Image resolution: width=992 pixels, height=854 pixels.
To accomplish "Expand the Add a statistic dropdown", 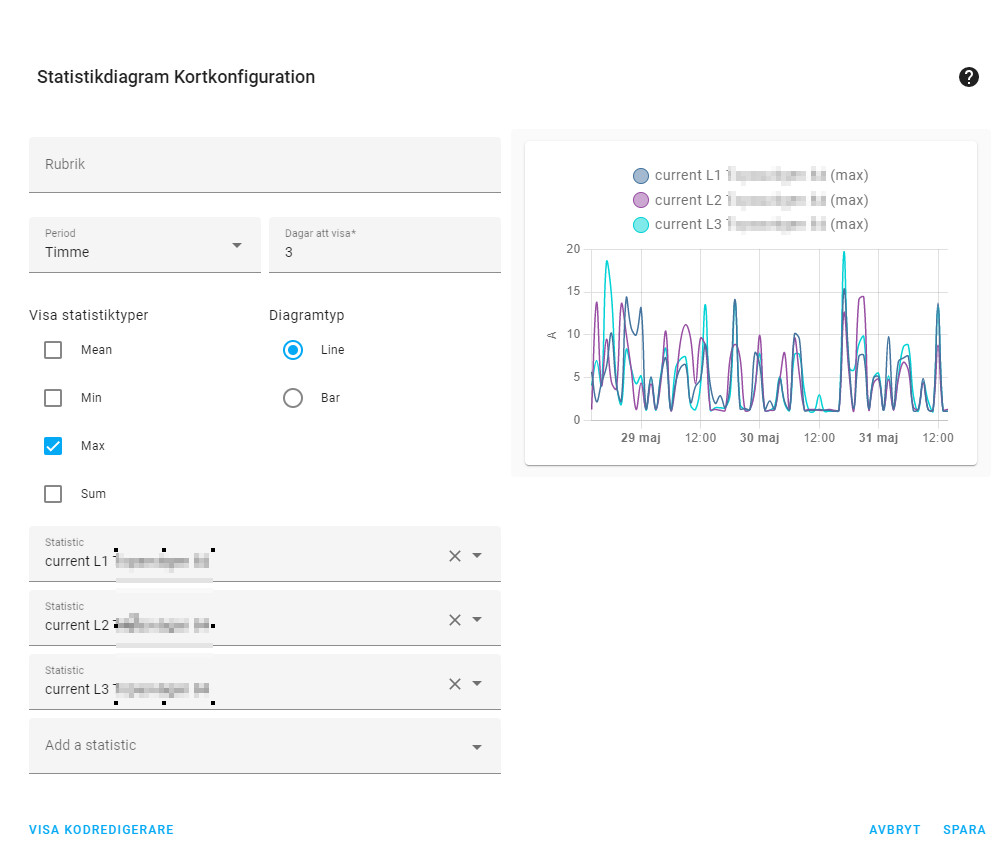I will pos(477,747).
